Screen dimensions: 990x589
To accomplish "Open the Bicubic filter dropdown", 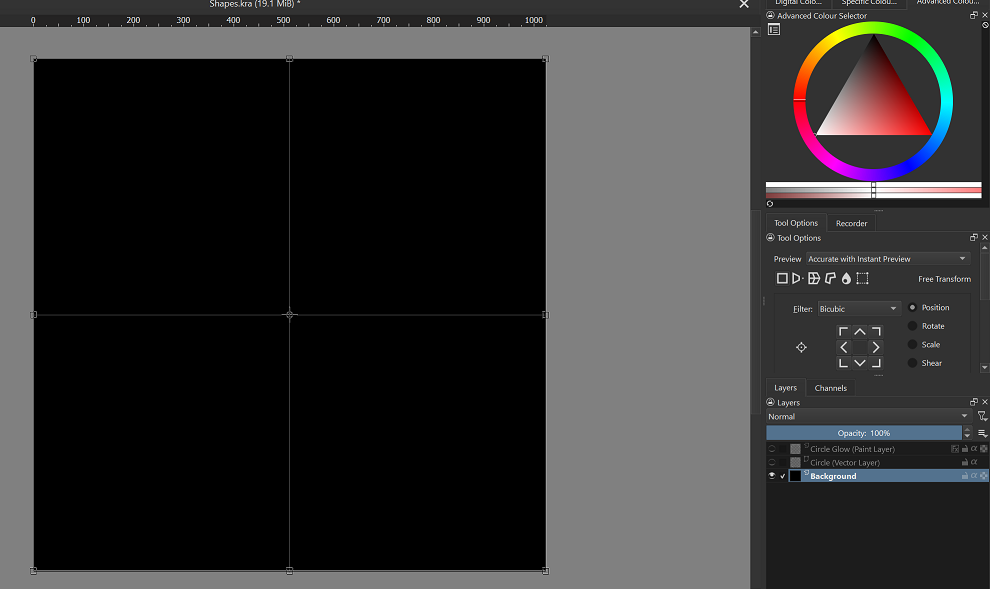I will click(x=858, y=308).
